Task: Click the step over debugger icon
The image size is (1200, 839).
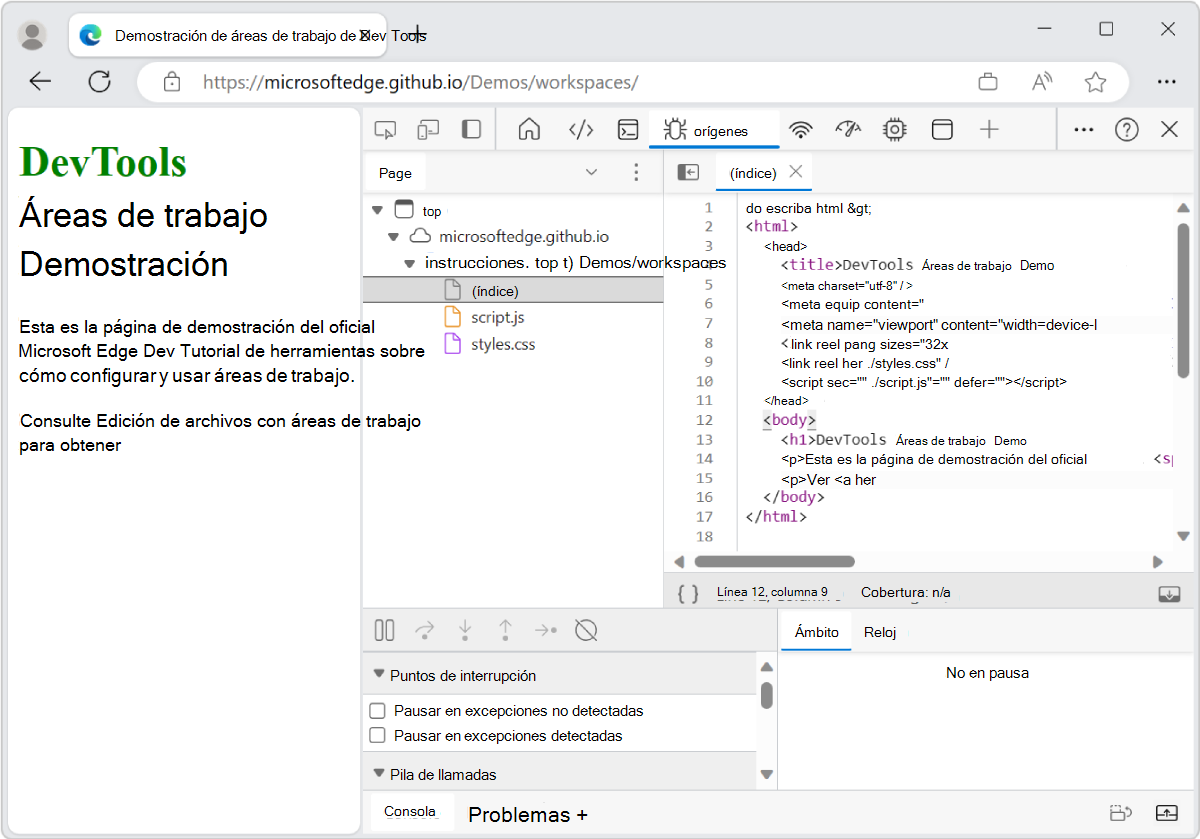Action: [424, 630]
